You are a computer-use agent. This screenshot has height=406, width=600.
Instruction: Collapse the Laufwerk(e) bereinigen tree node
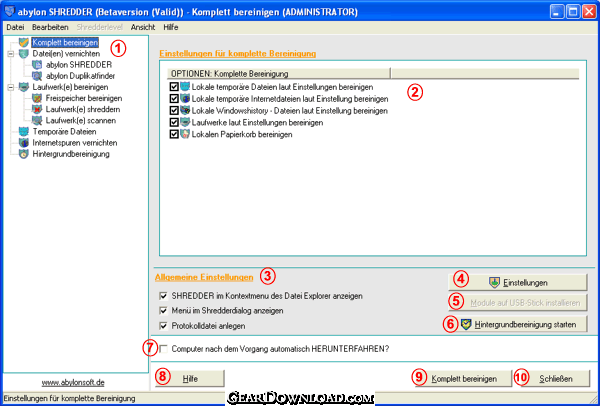click(x=11, y=87)
